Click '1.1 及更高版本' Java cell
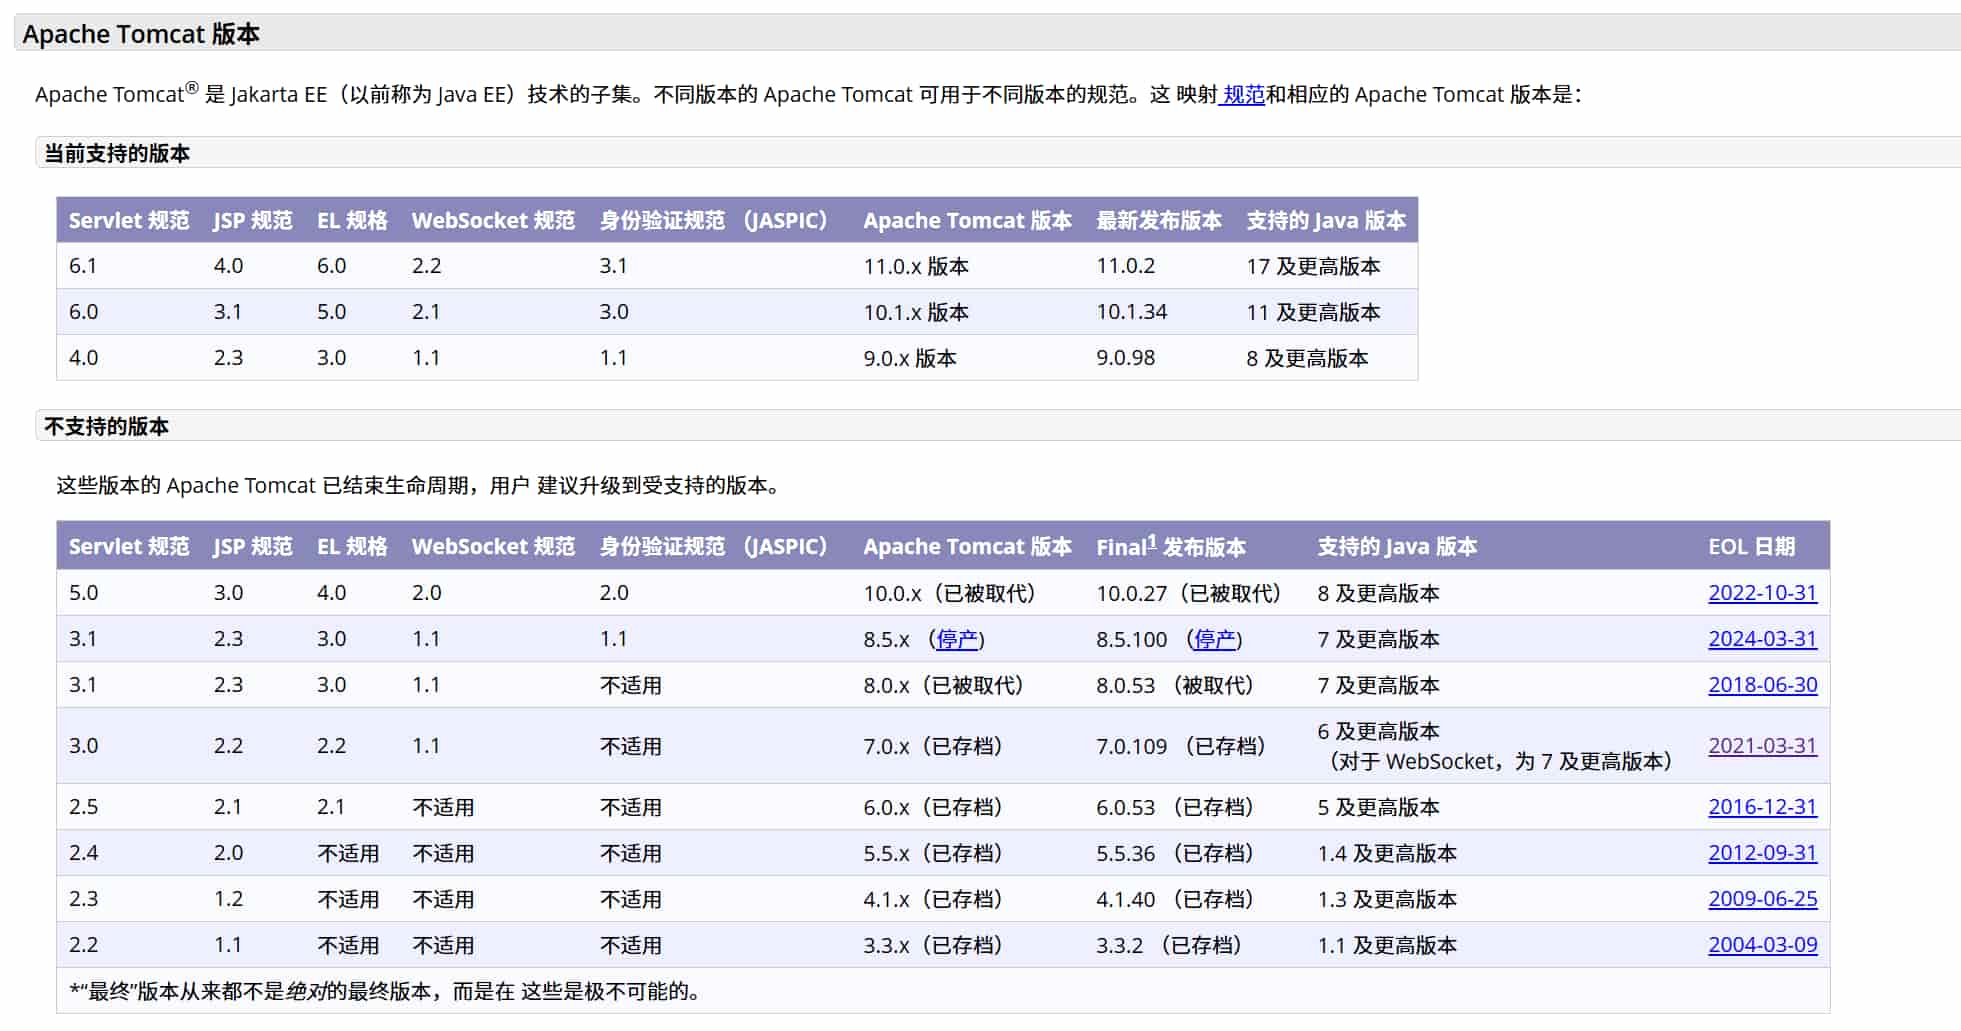Screen dimensions: 1961x1031 pyautogui.click(x=1387, y=945)
